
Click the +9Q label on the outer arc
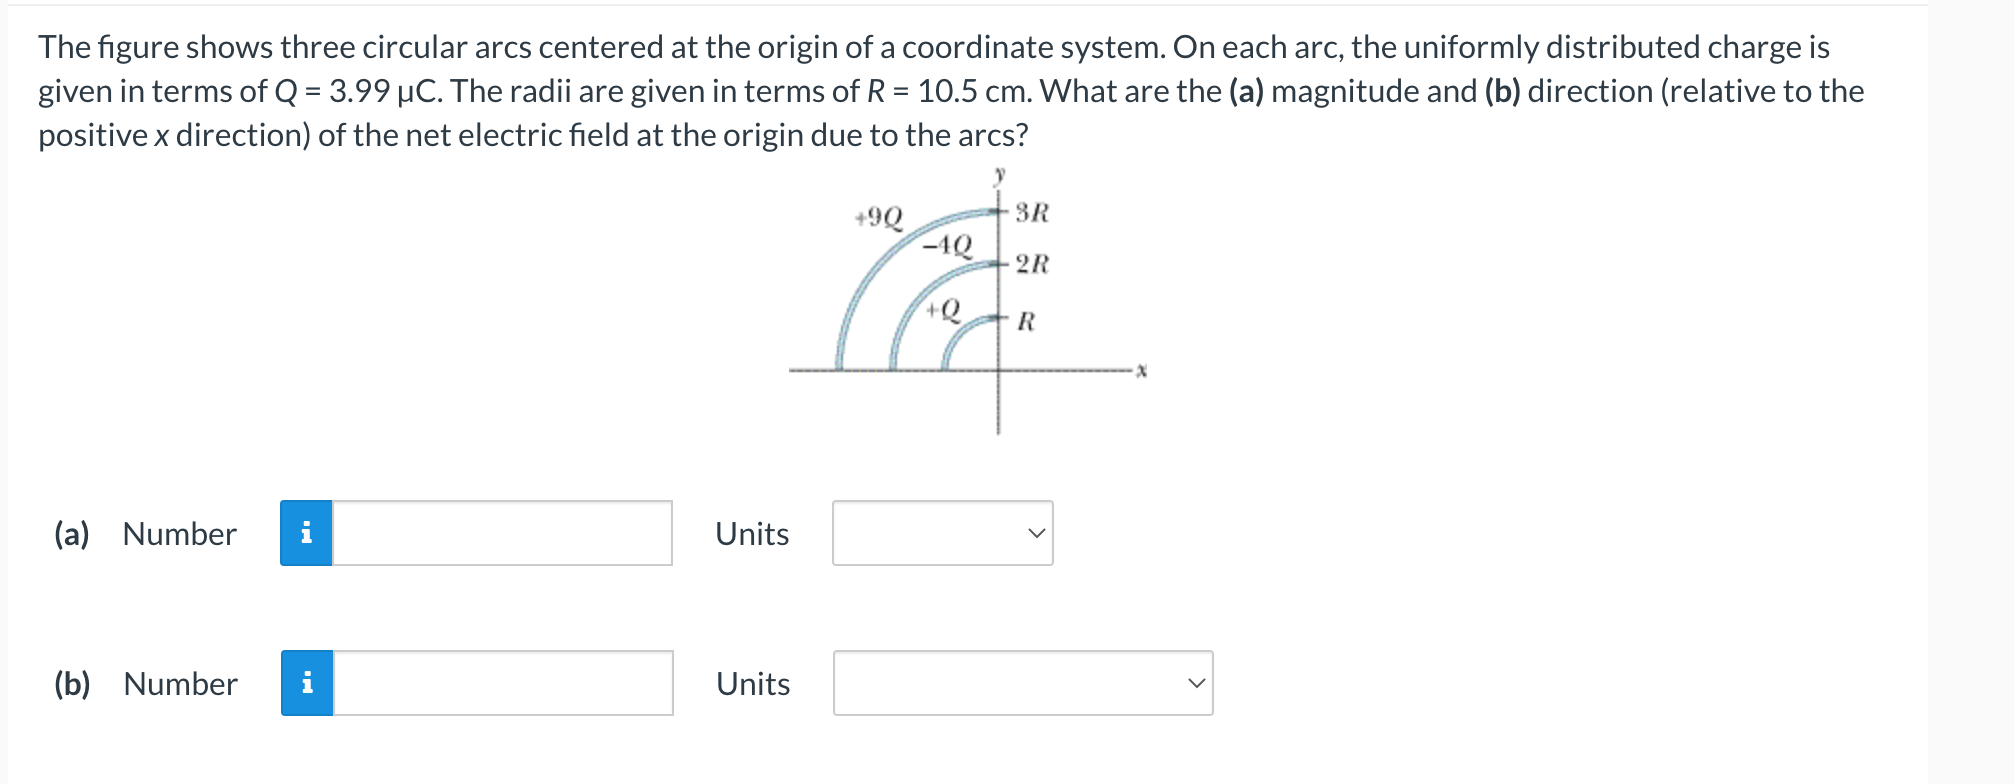(877, 217)
